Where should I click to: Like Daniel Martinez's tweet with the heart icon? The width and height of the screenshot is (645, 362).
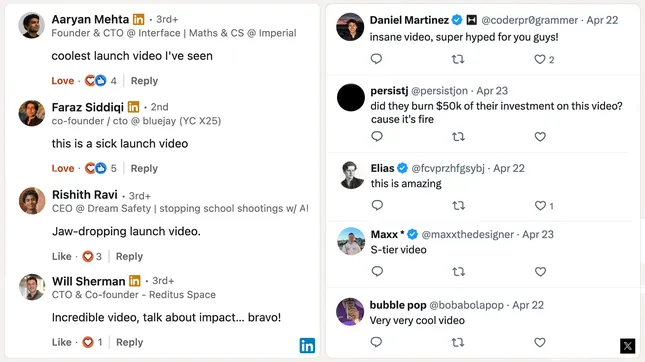540,59
